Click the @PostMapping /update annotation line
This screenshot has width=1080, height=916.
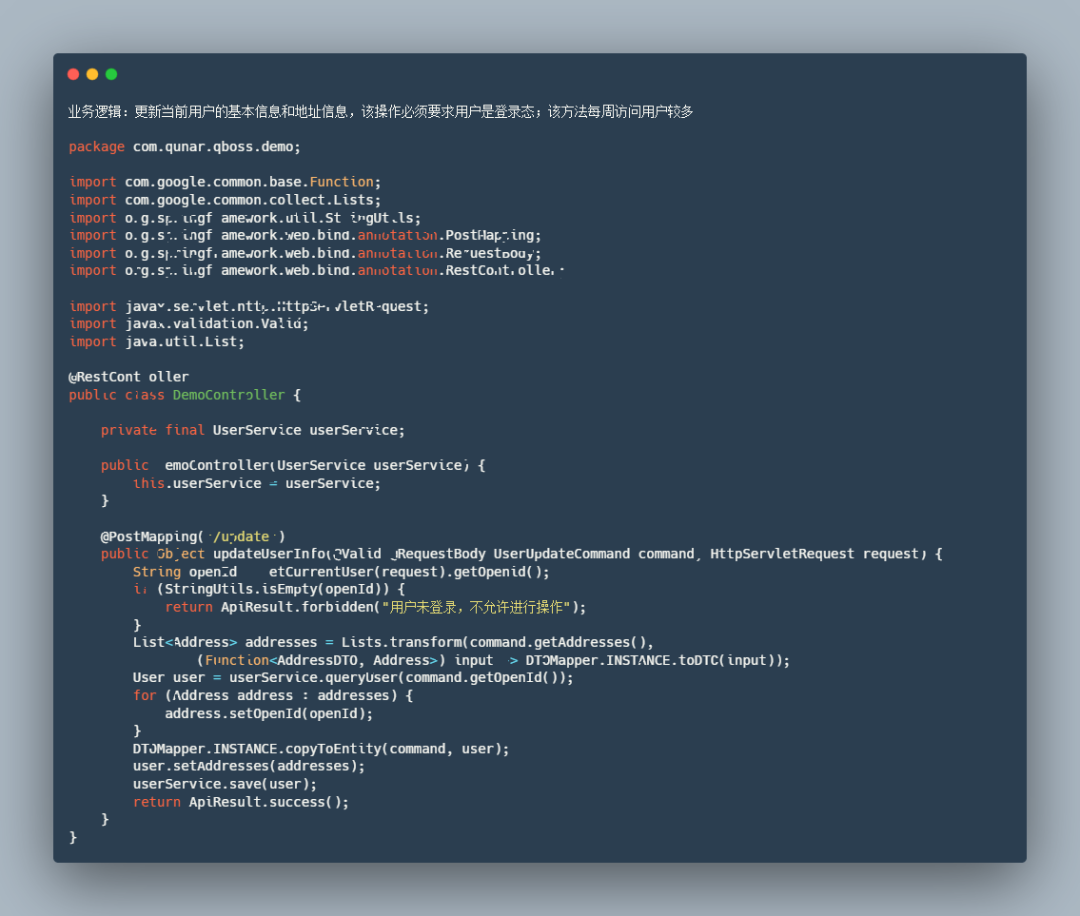click(193, 537)
